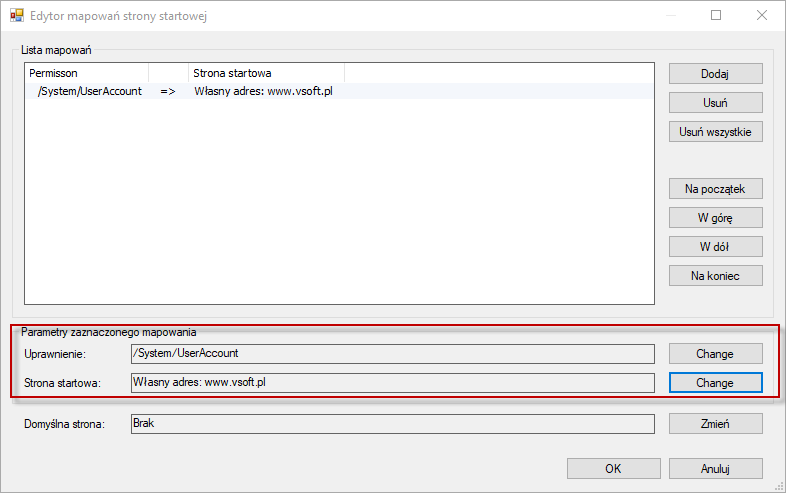Select the /System/UserAccount mapping row
Image resolution: width=786 pixels, height=493 pixels.
point(339,91)
